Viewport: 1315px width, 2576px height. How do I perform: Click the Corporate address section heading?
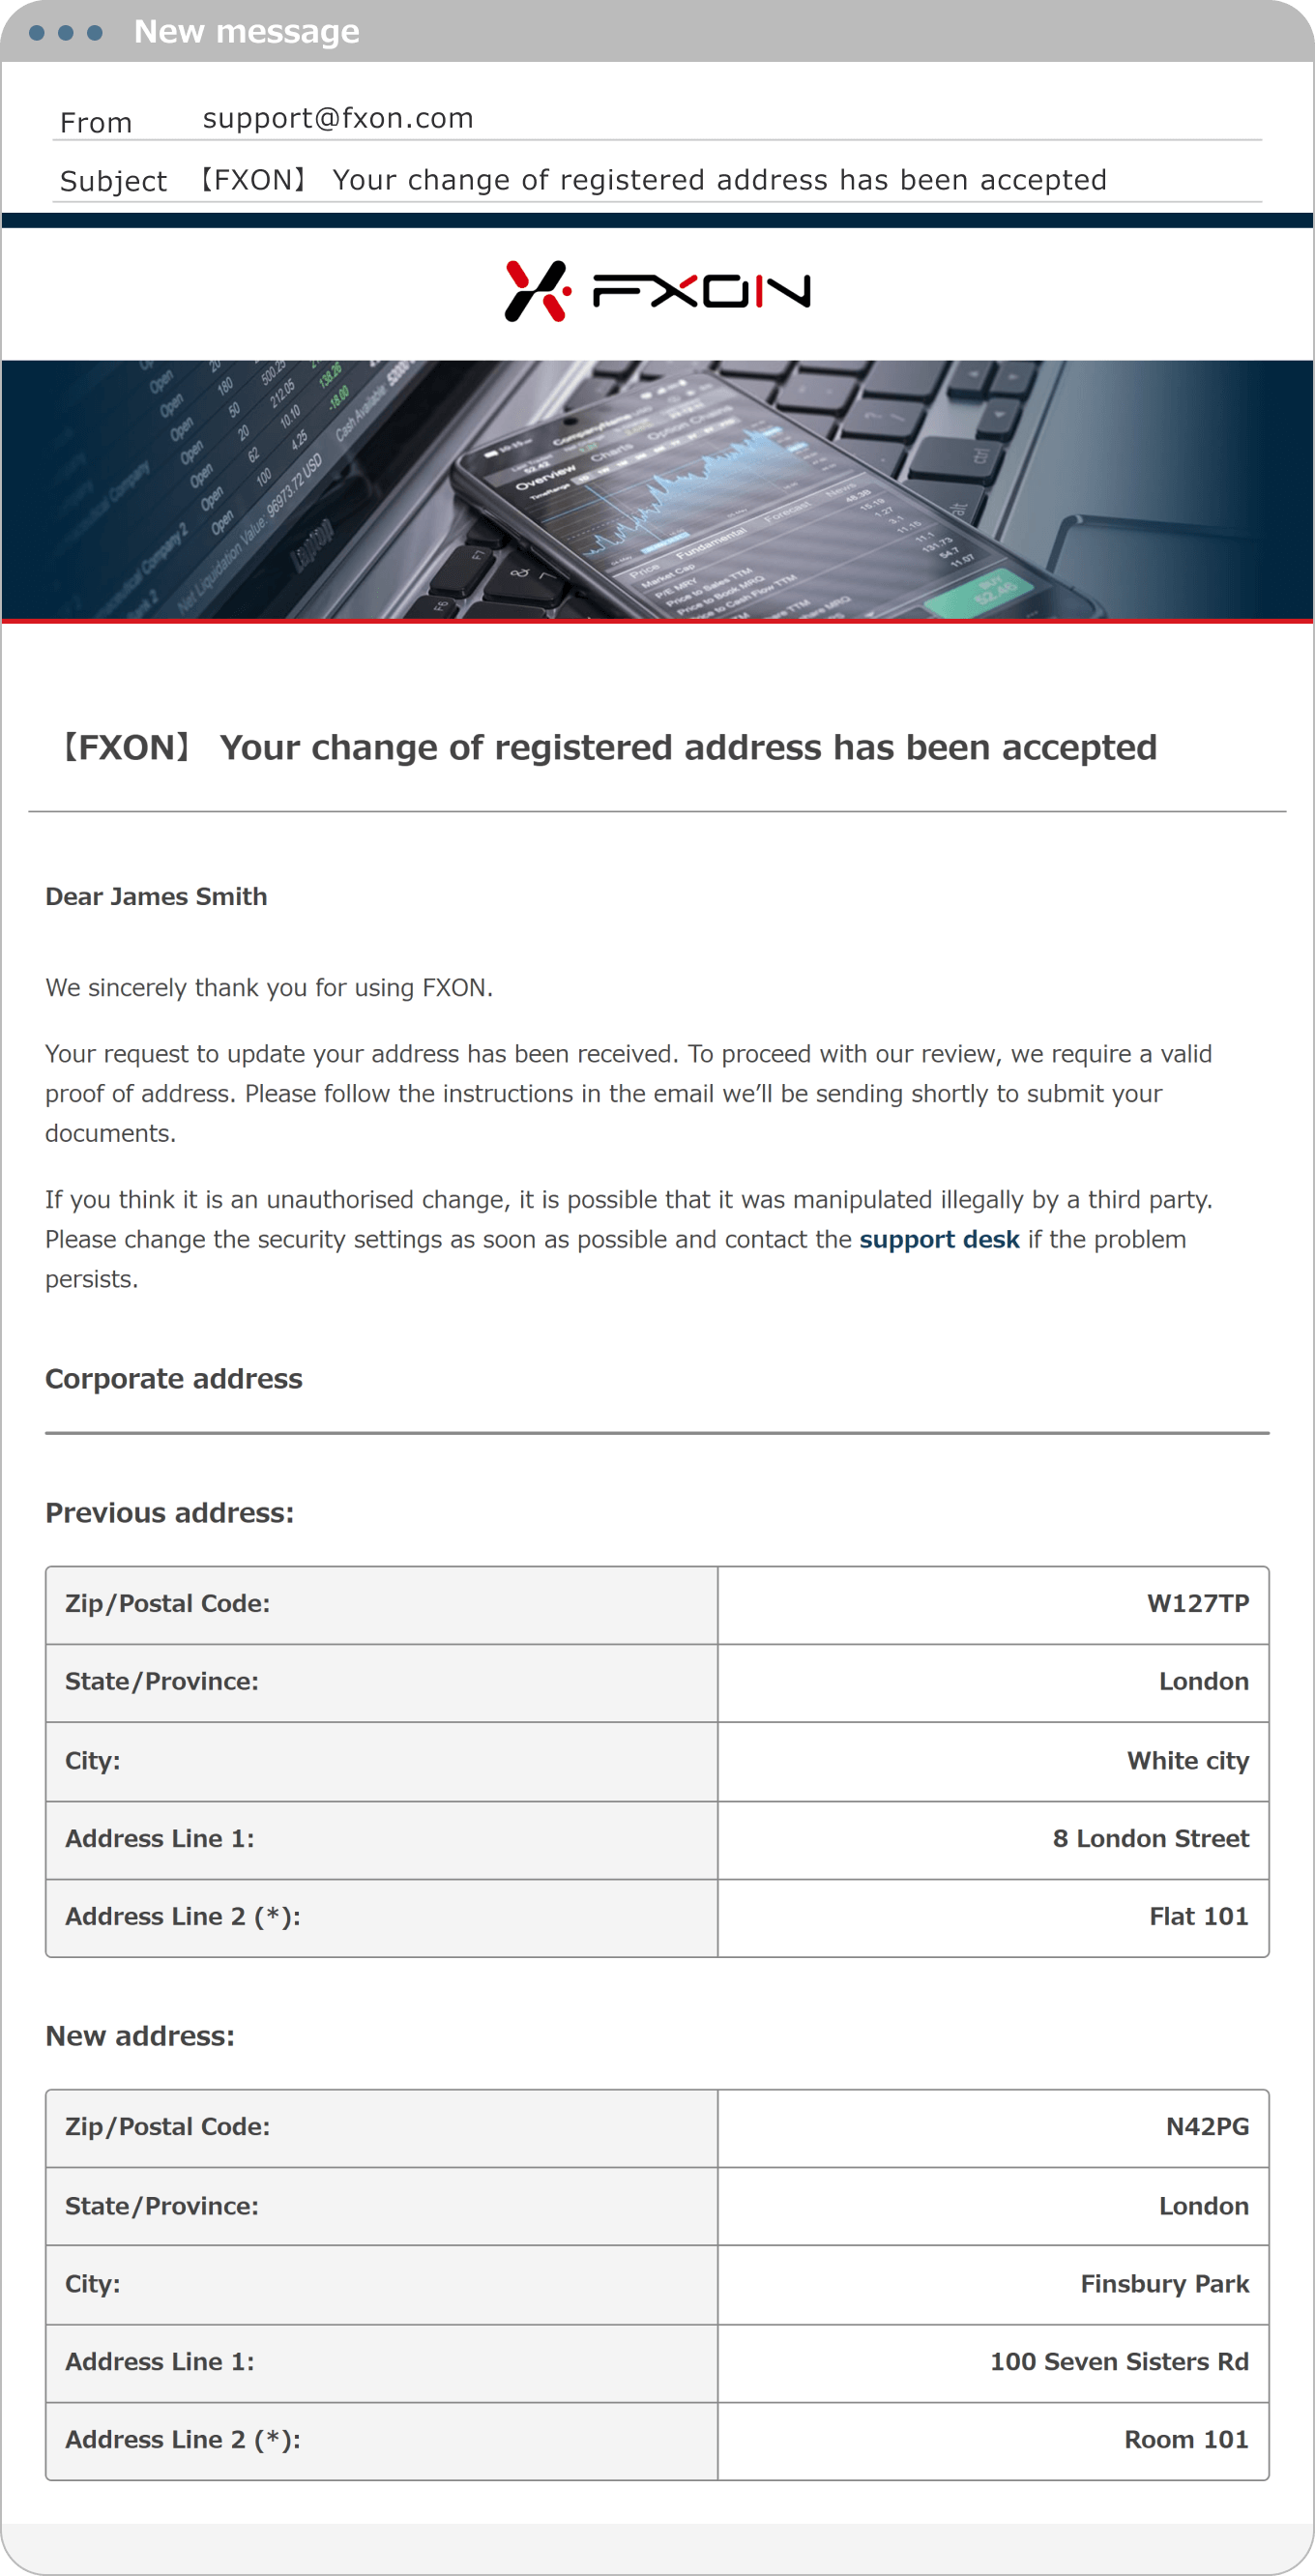[x=173, y=1378]
